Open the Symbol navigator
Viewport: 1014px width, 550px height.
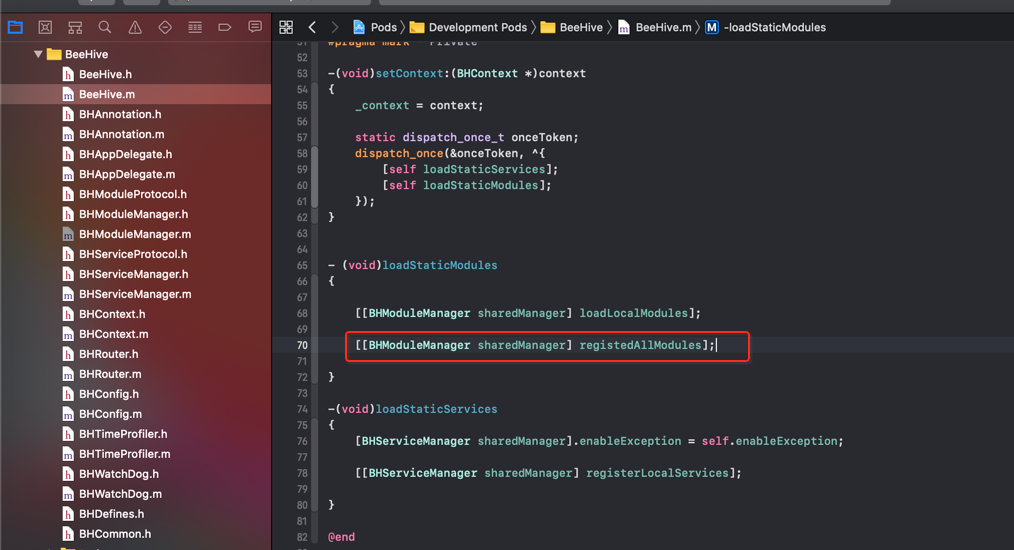pos(75,27)
